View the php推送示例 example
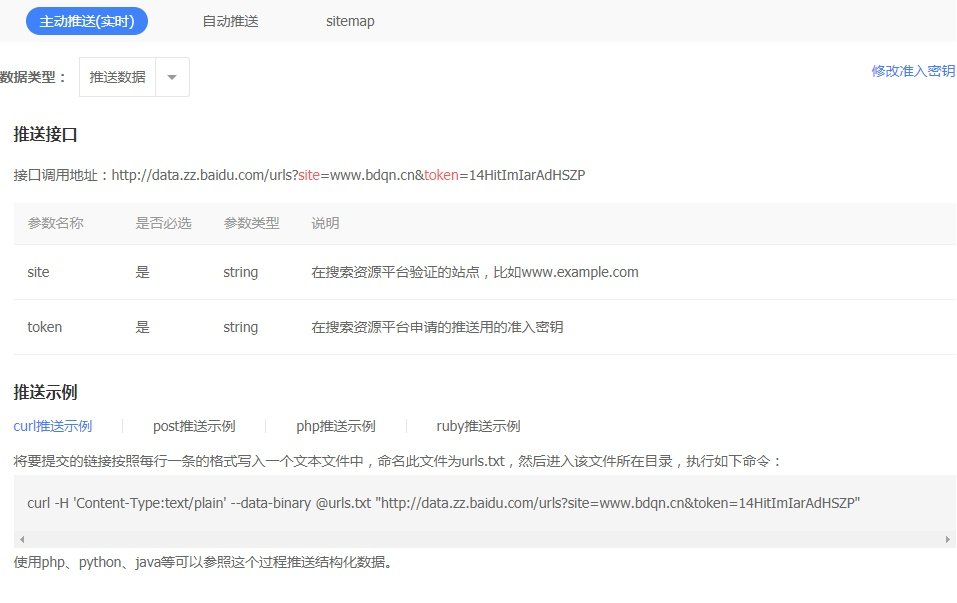 pos(339,426)
